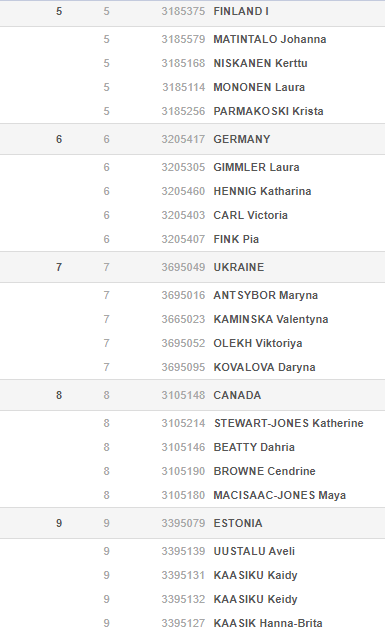This screenshot has width=385, height=631.
Task: Open the FINLAND I team row
Action: [x=192, y=13]
